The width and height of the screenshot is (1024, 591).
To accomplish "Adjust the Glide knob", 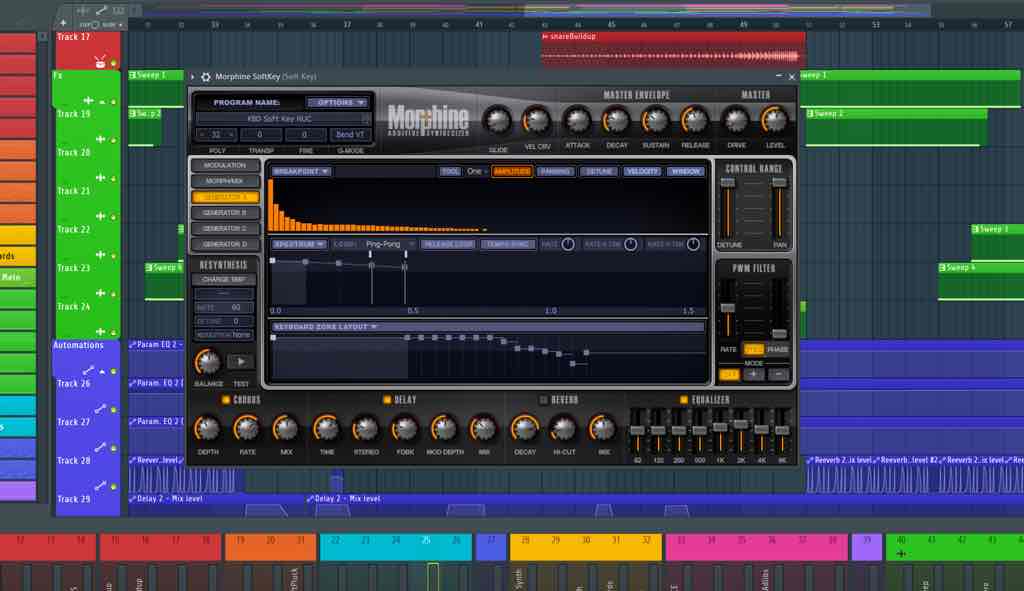I will 498,121.
